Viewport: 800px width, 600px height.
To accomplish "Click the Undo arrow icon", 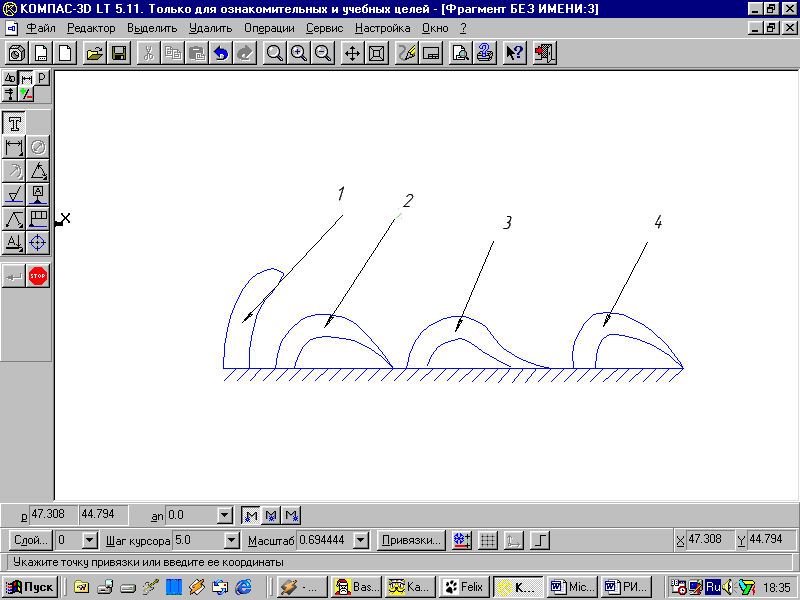I will point(221,54).
